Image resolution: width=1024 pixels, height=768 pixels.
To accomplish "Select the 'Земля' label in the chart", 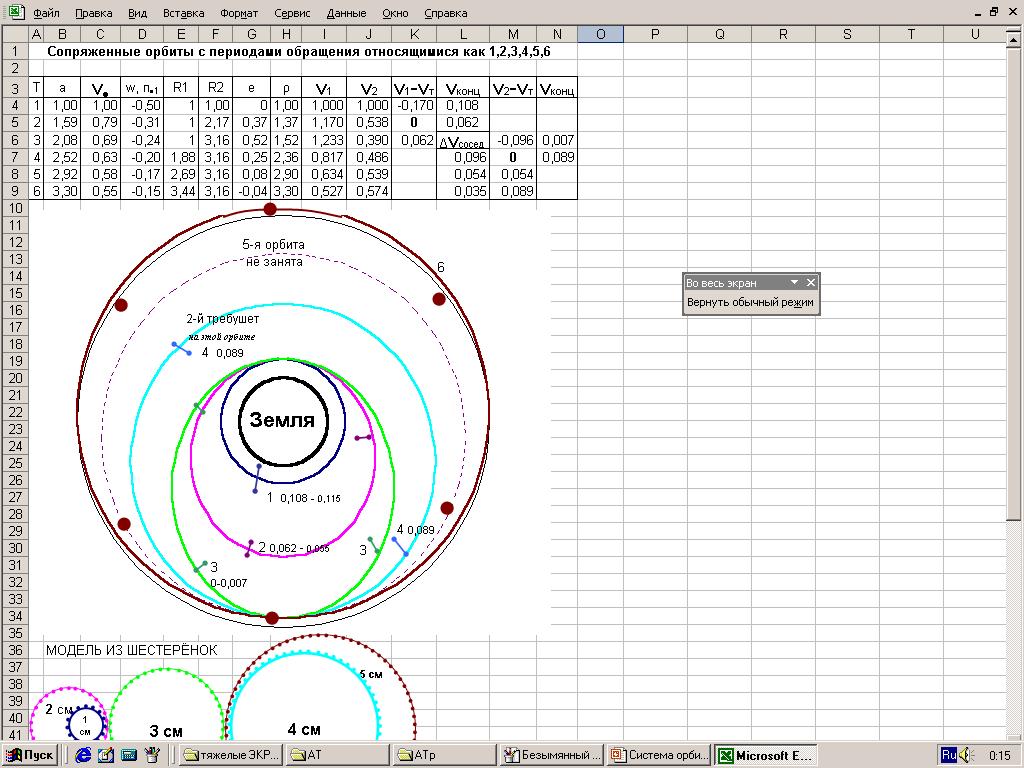I will (x=282, y=420).
